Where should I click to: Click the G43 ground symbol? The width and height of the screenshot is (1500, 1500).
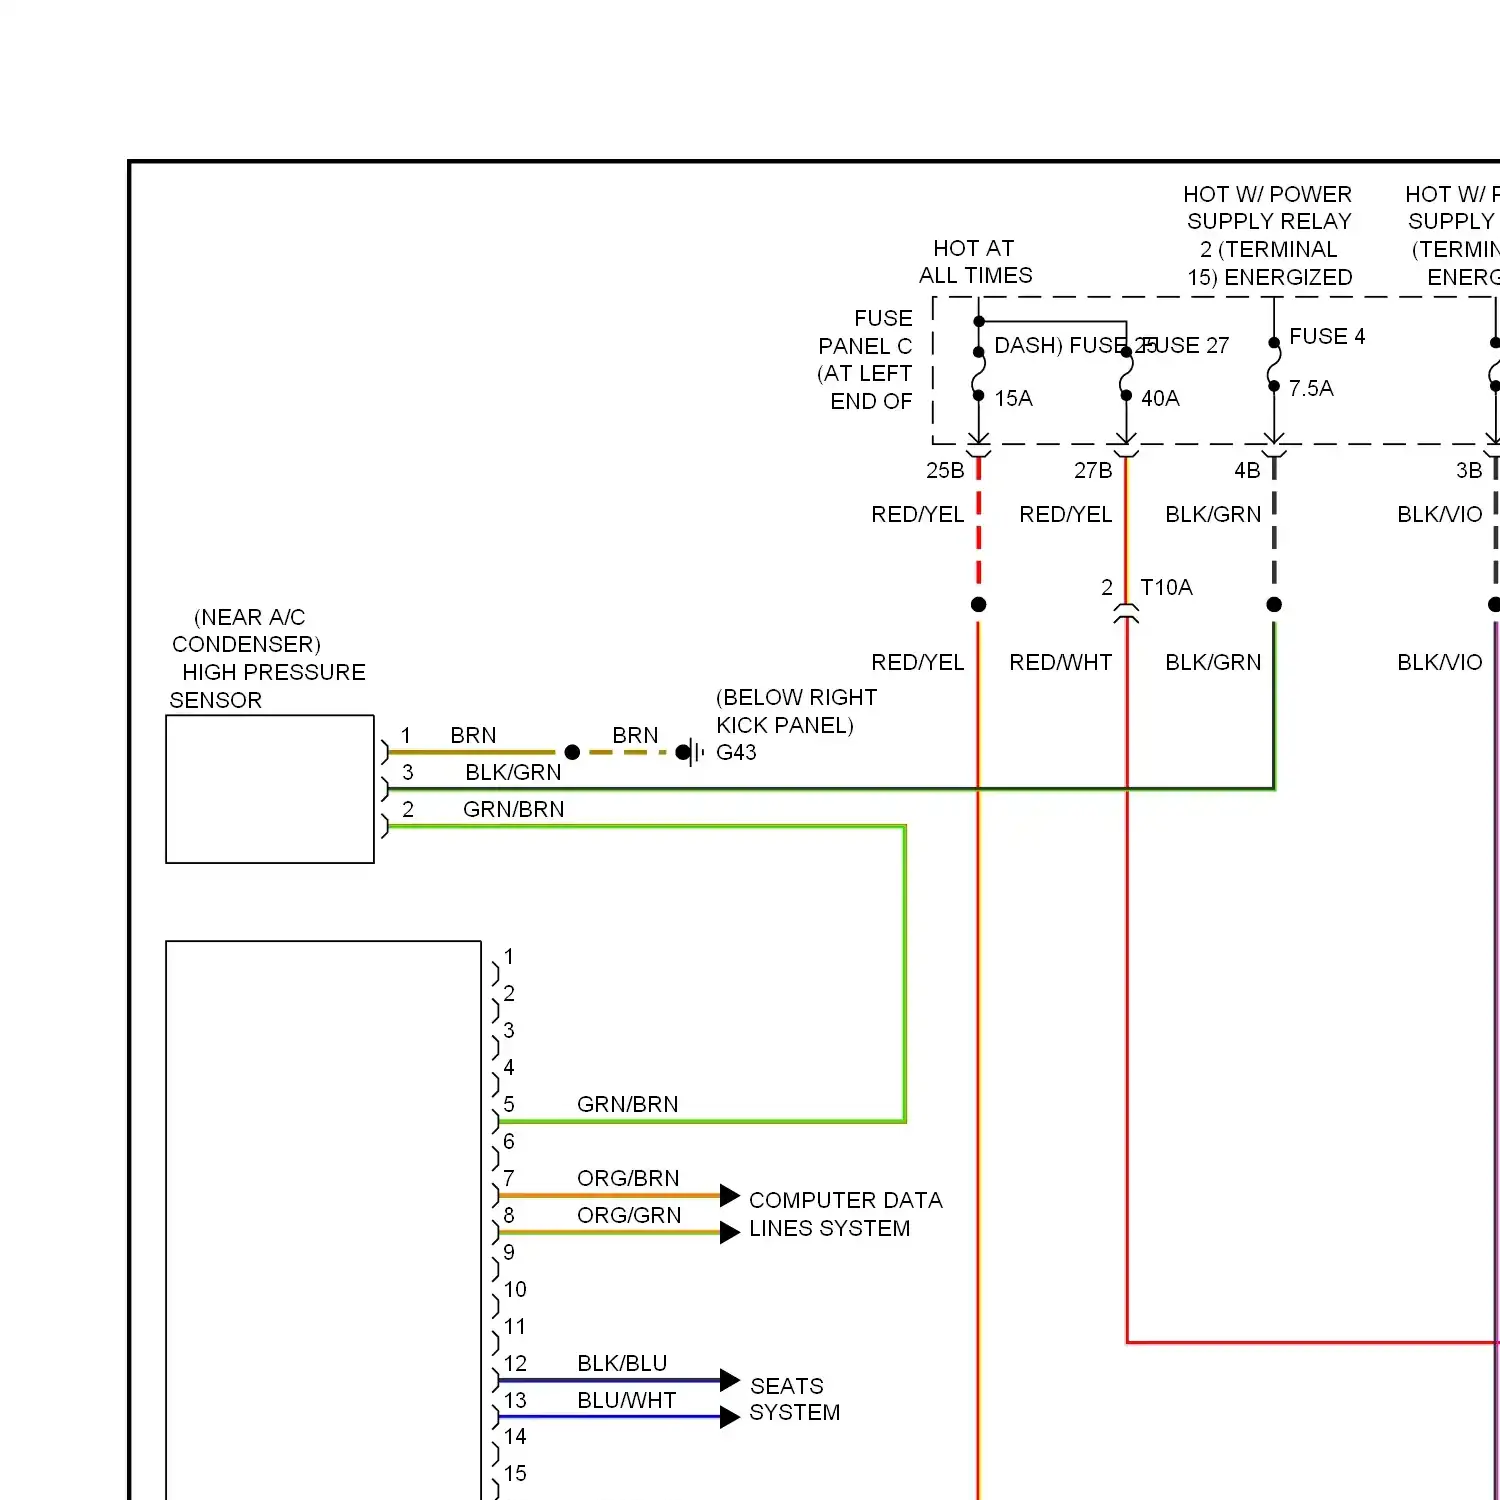(690, 752)
